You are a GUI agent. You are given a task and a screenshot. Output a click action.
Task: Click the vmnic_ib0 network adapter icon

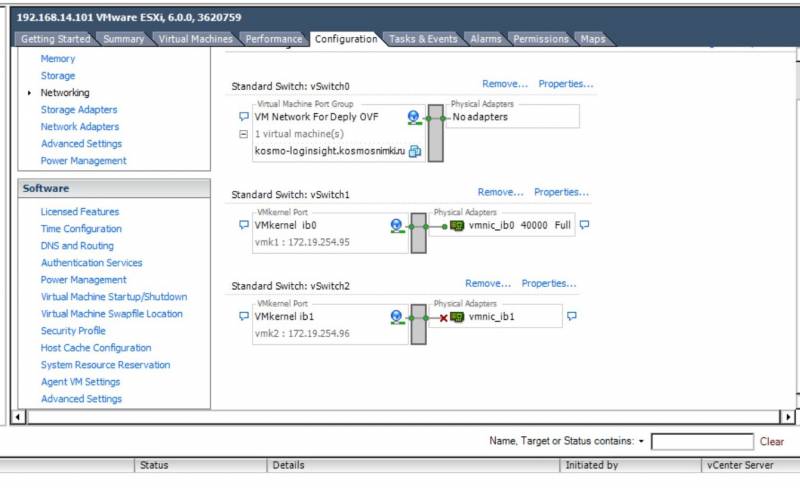457,225
